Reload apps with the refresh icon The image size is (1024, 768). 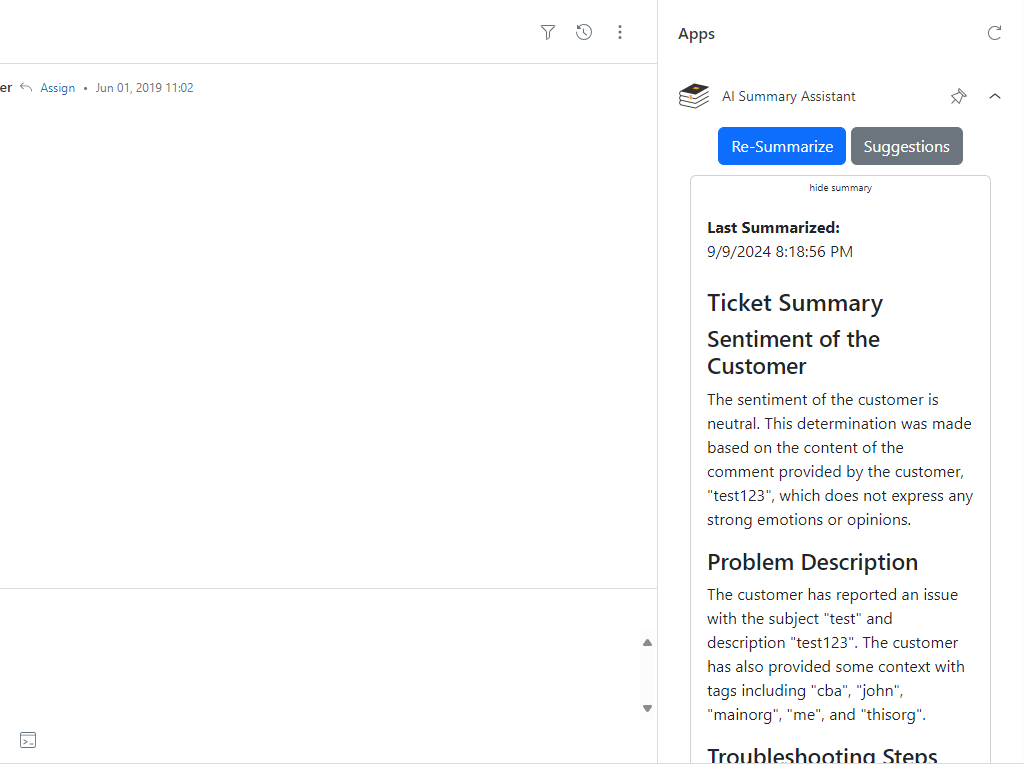pos(994,33)
